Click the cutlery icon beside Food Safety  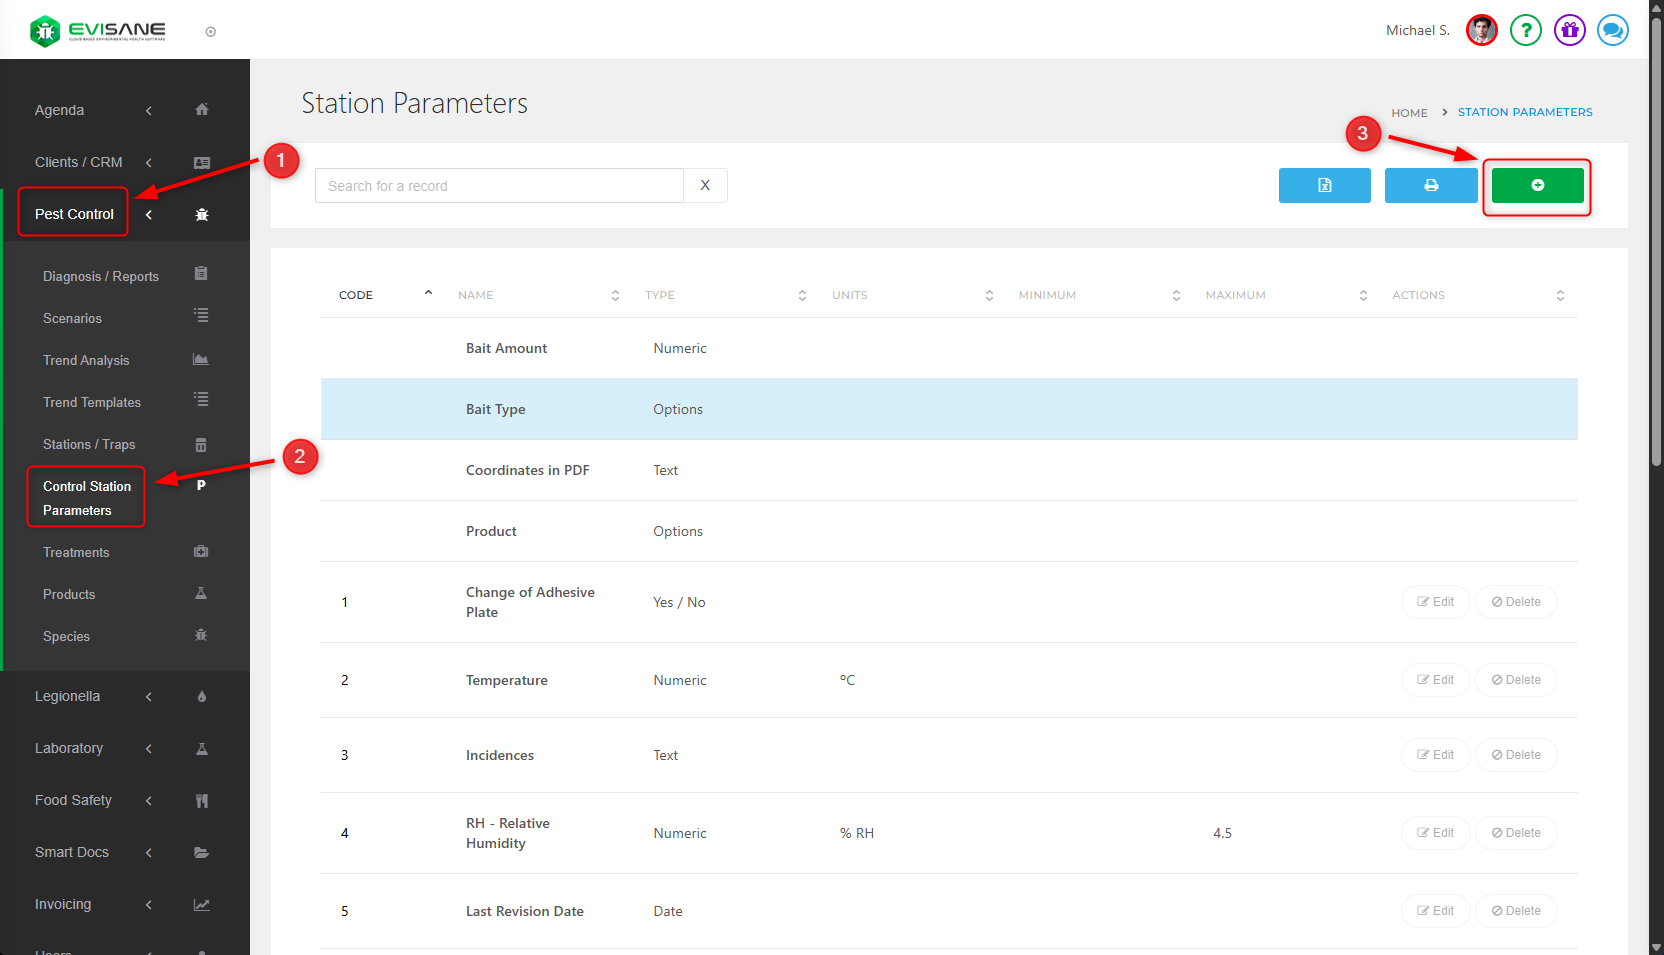click(202, 800)
